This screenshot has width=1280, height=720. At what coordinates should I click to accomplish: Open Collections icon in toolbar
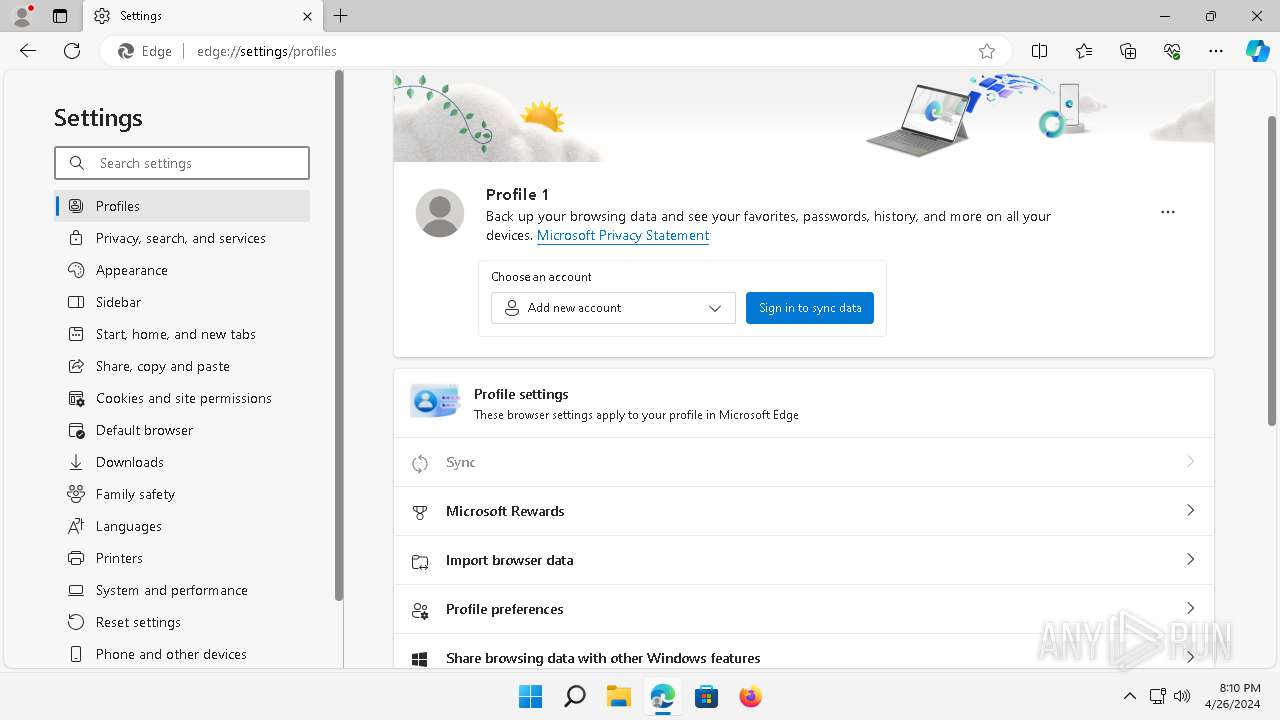click(1128, 51)
